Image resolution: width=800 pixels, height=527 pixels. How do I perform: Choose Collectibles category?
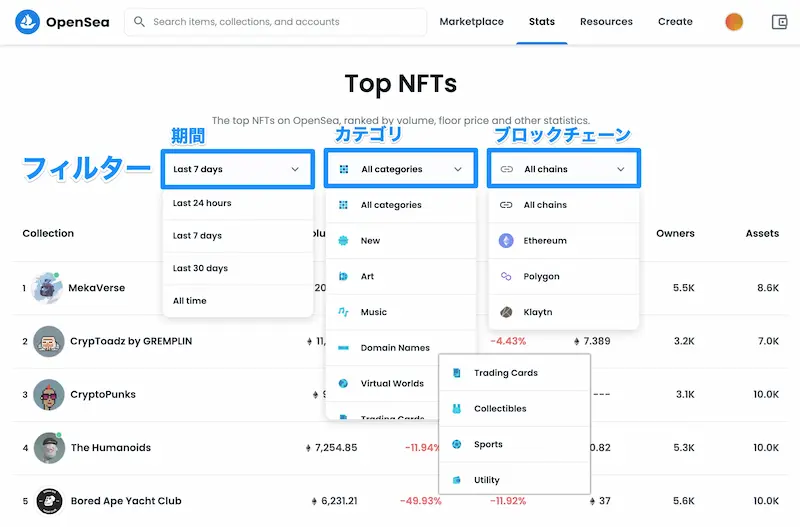[x=515, y=409]
